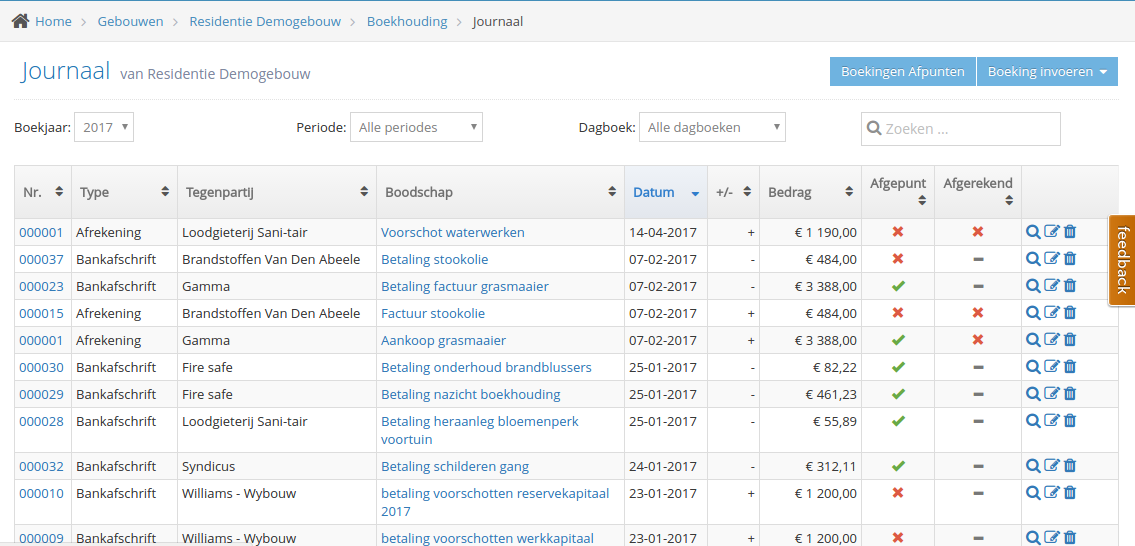Open booking number 000037 link

pos(41,259)
